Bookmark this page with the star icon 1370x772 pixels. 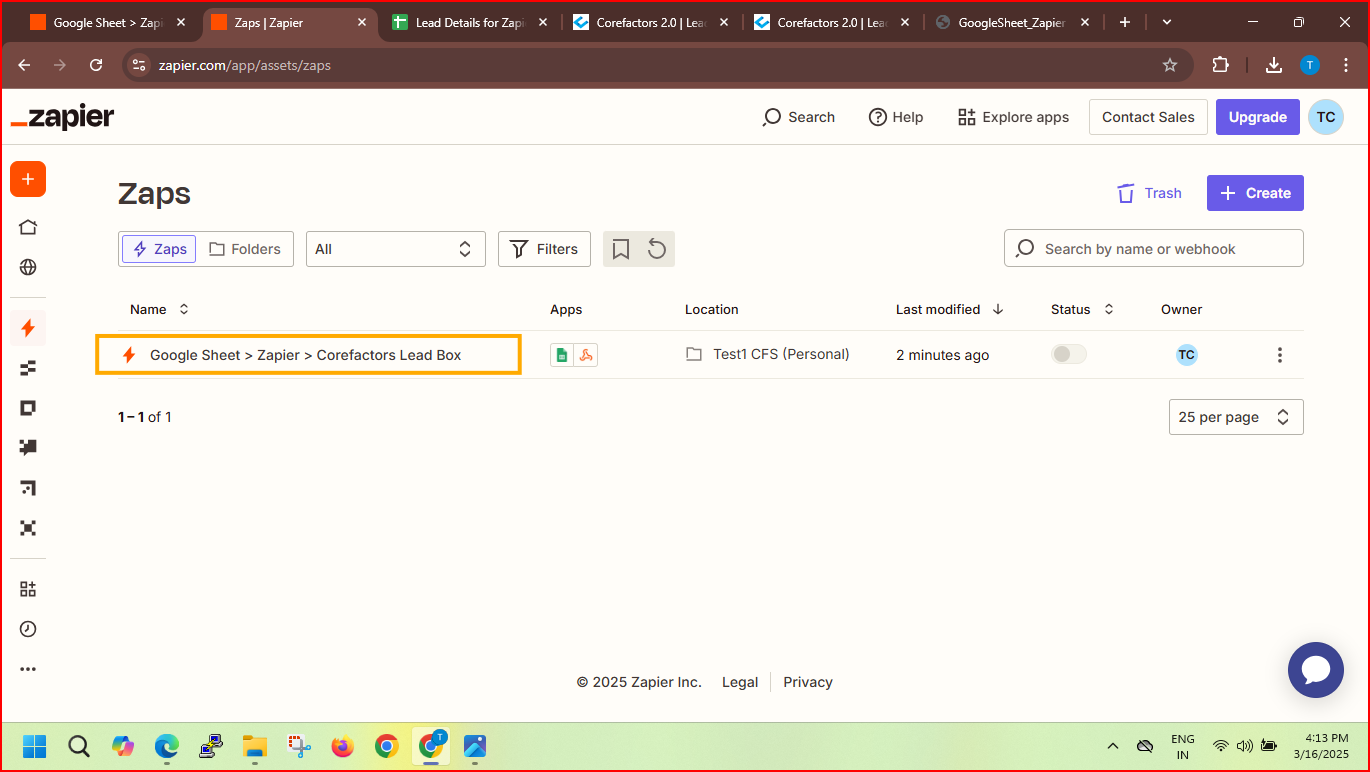(1170, 65)
